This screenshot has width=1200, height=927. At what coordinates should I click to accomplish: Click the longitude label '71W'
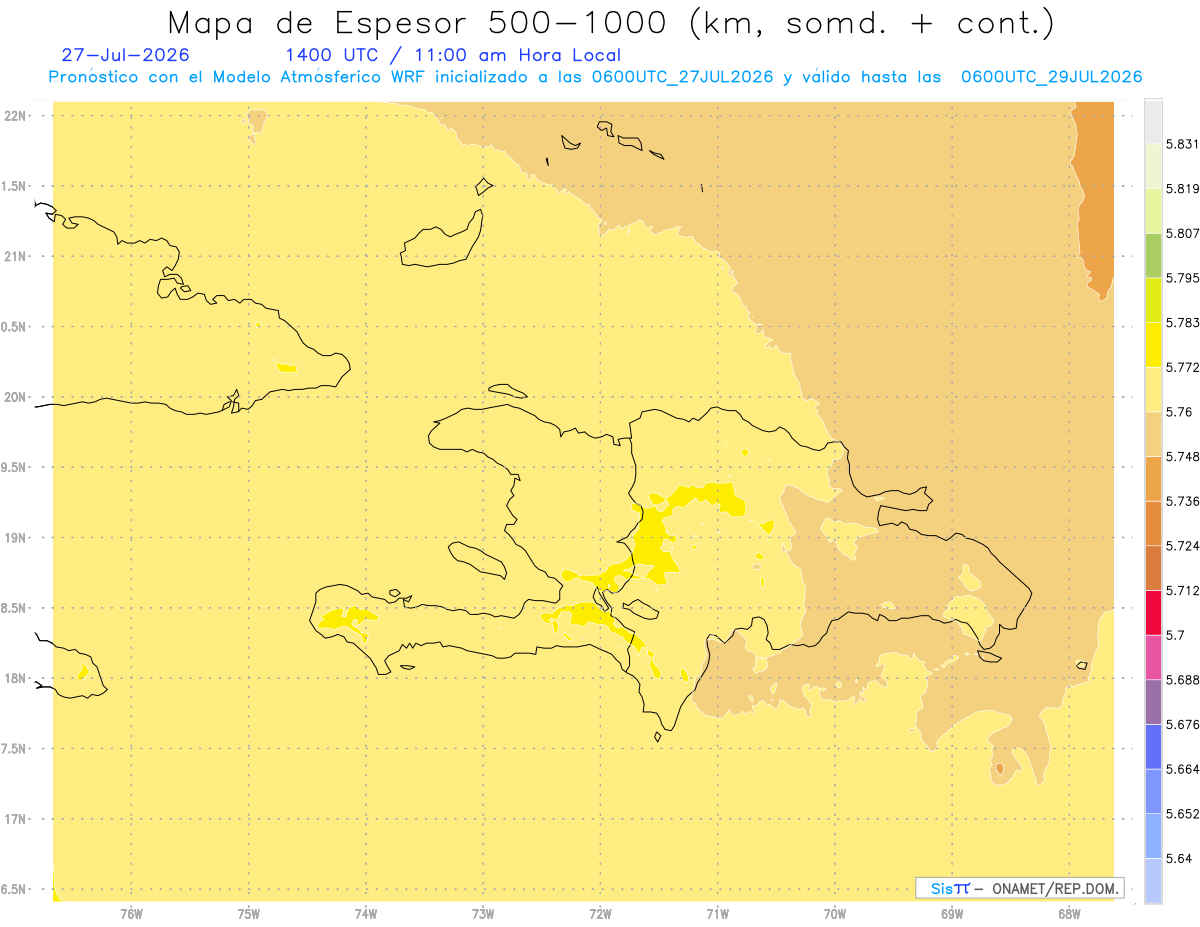717,914
